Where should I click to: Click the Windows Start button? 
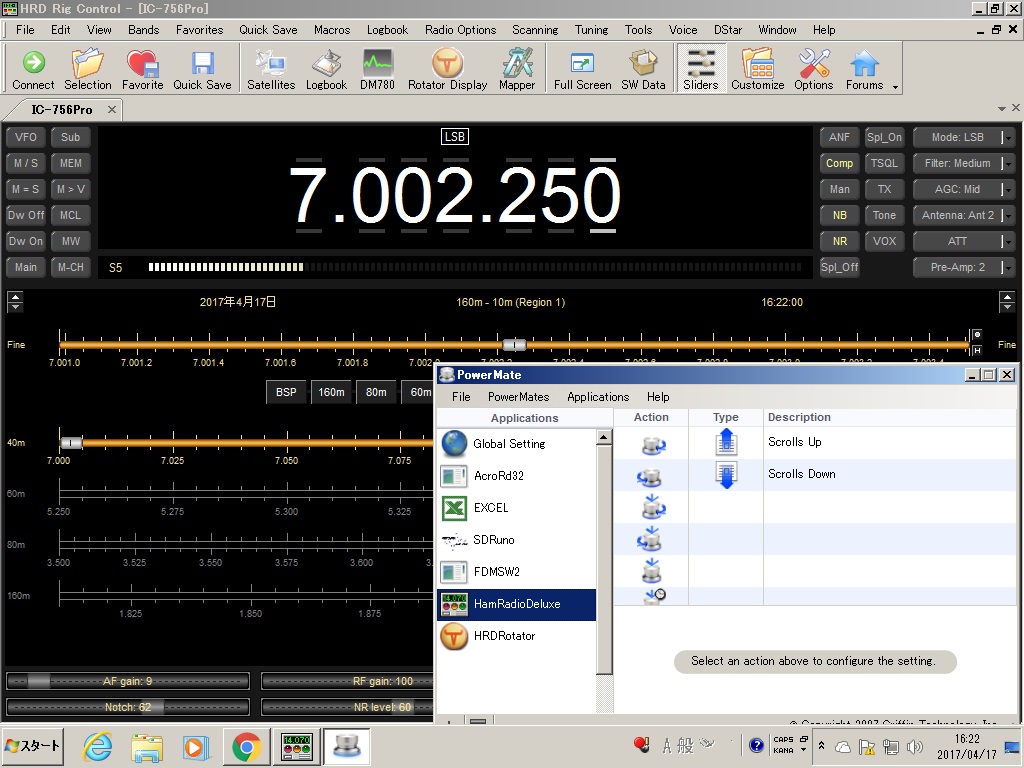pyautogui.click(x=33, y=746)
